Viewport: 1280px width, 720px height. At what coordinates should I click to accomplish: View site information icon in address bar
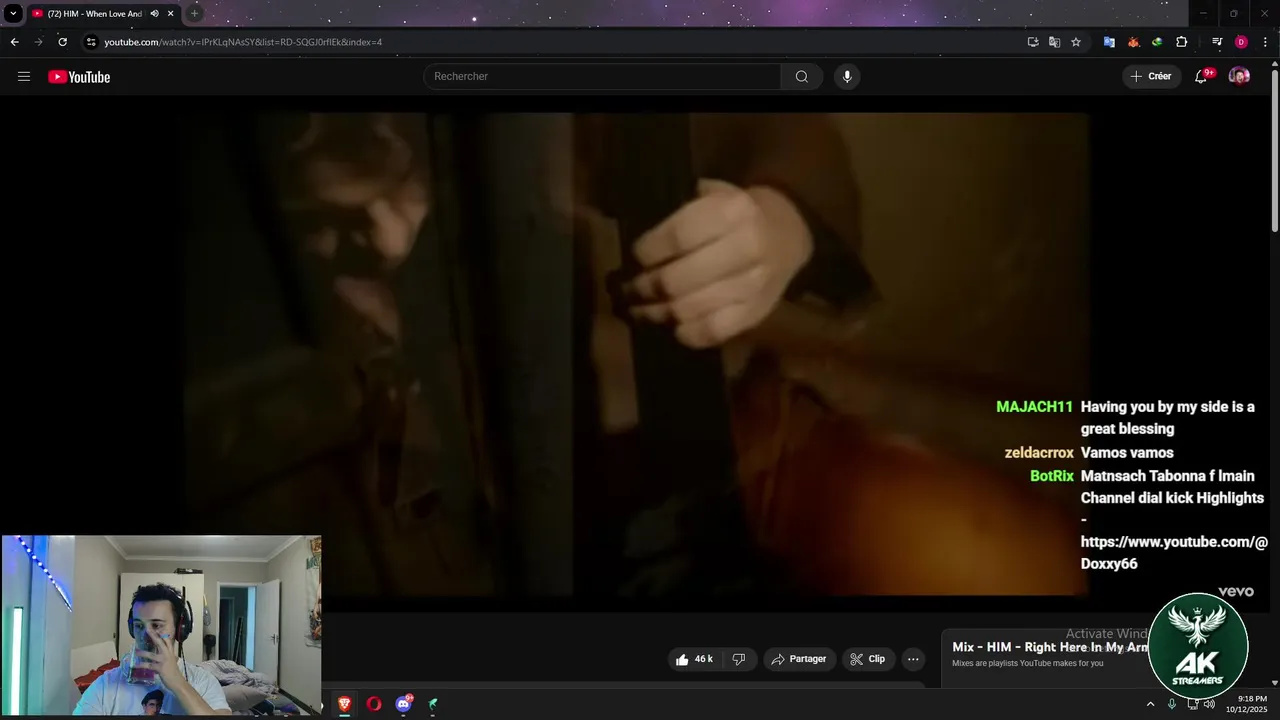[x=91, y=42]
